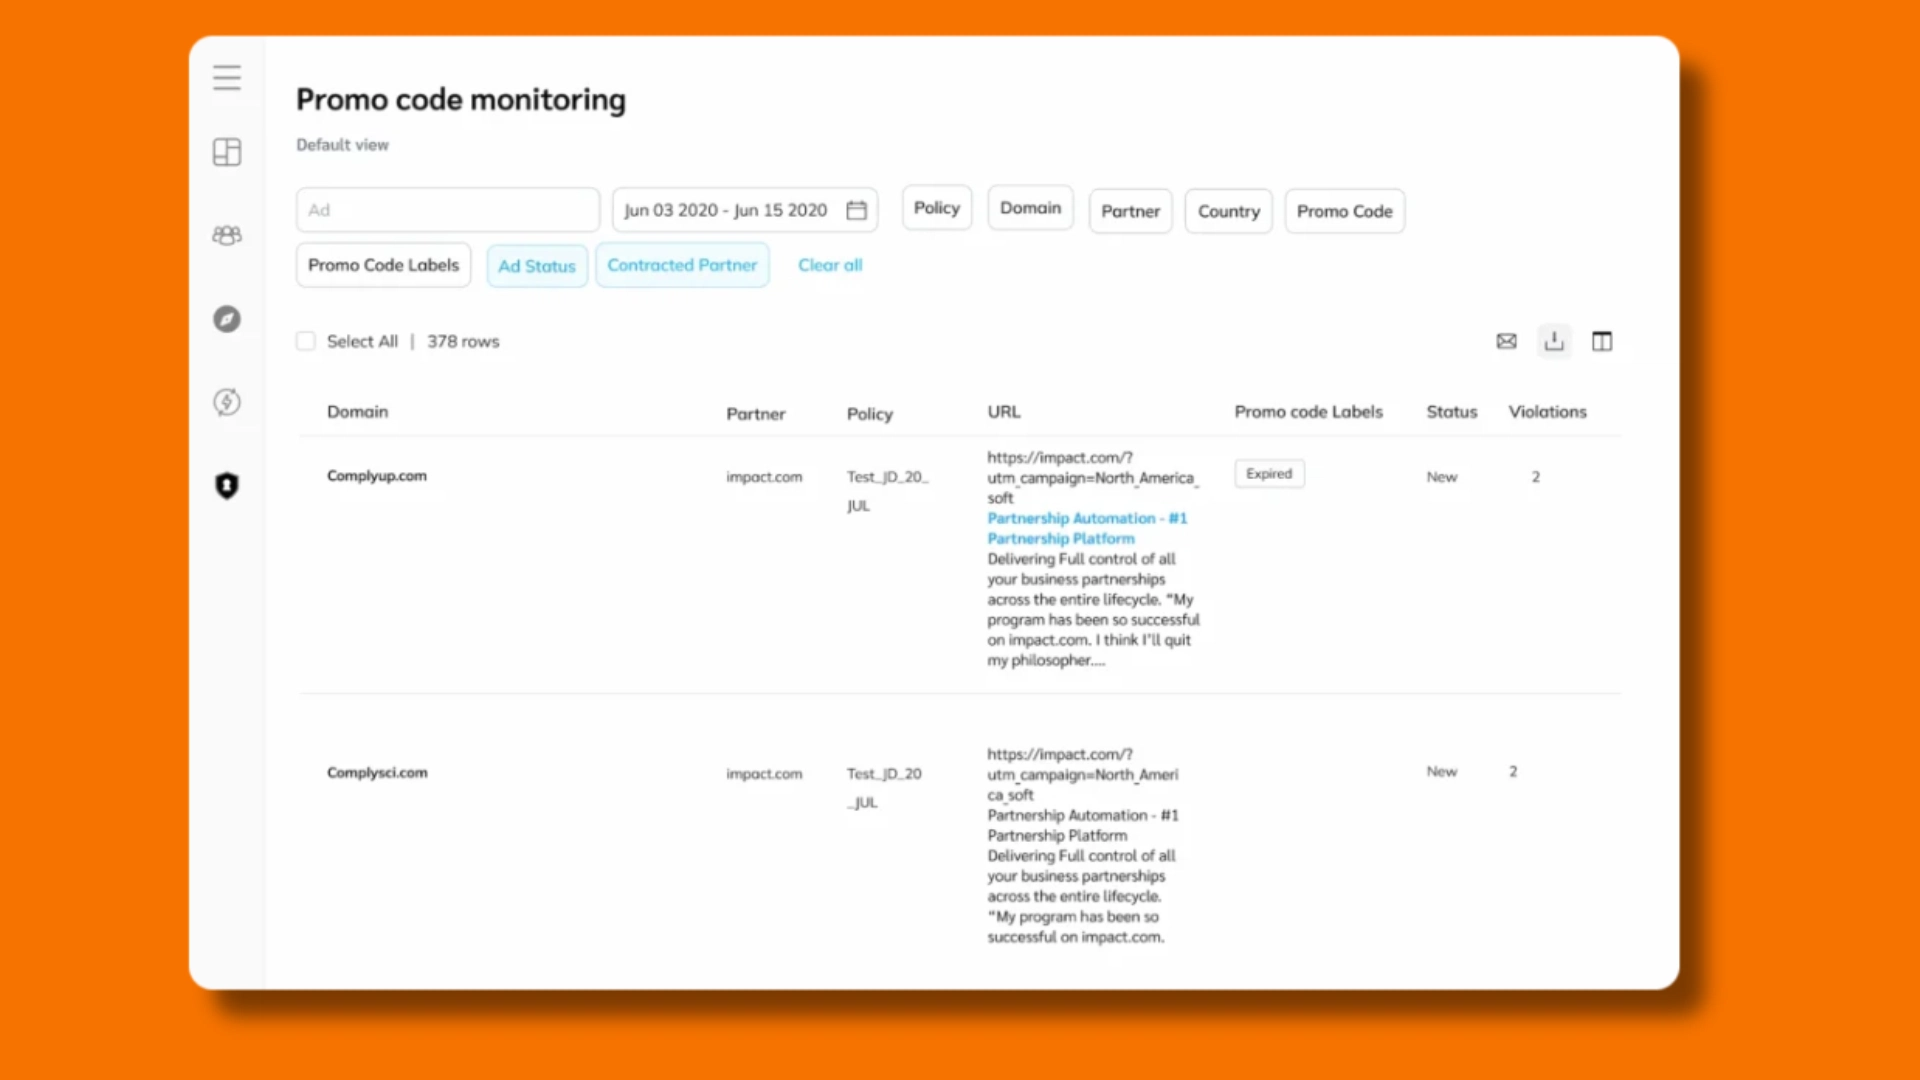Select the shield protection icon in the sidebar
The height and width of the screenshot is (1080, 1920).
pyautogui.click(x=227, y=487)
